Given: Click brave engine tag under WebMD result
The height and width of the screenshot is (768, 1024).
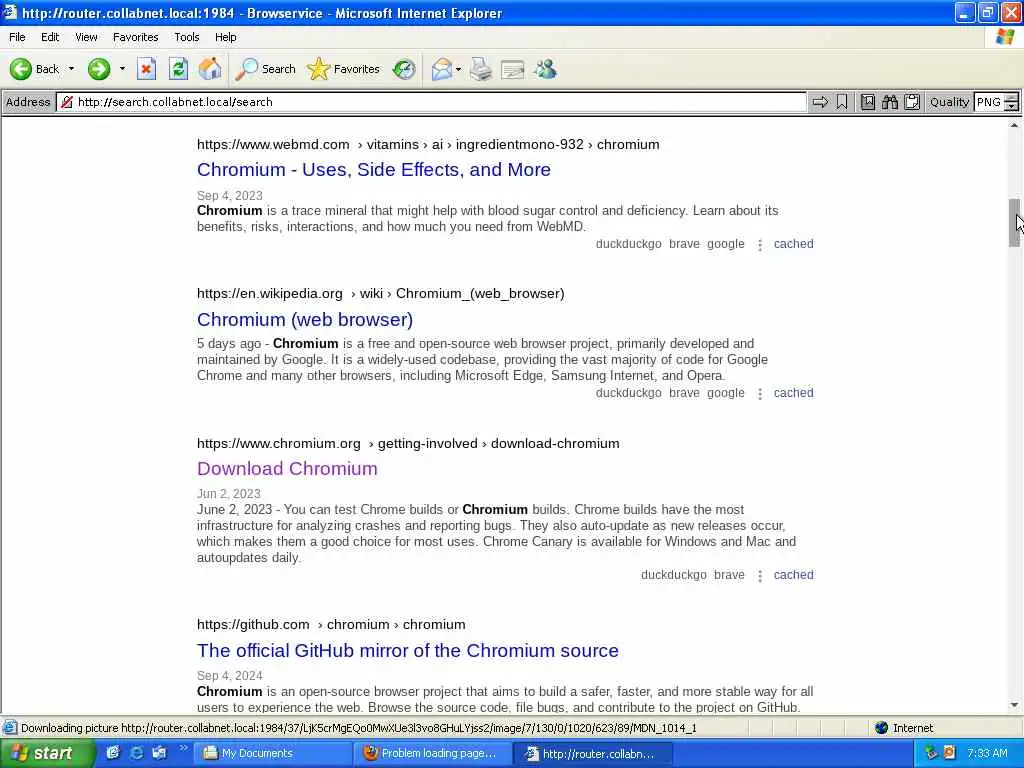Looking at the screenshot, I should point(684,244).
